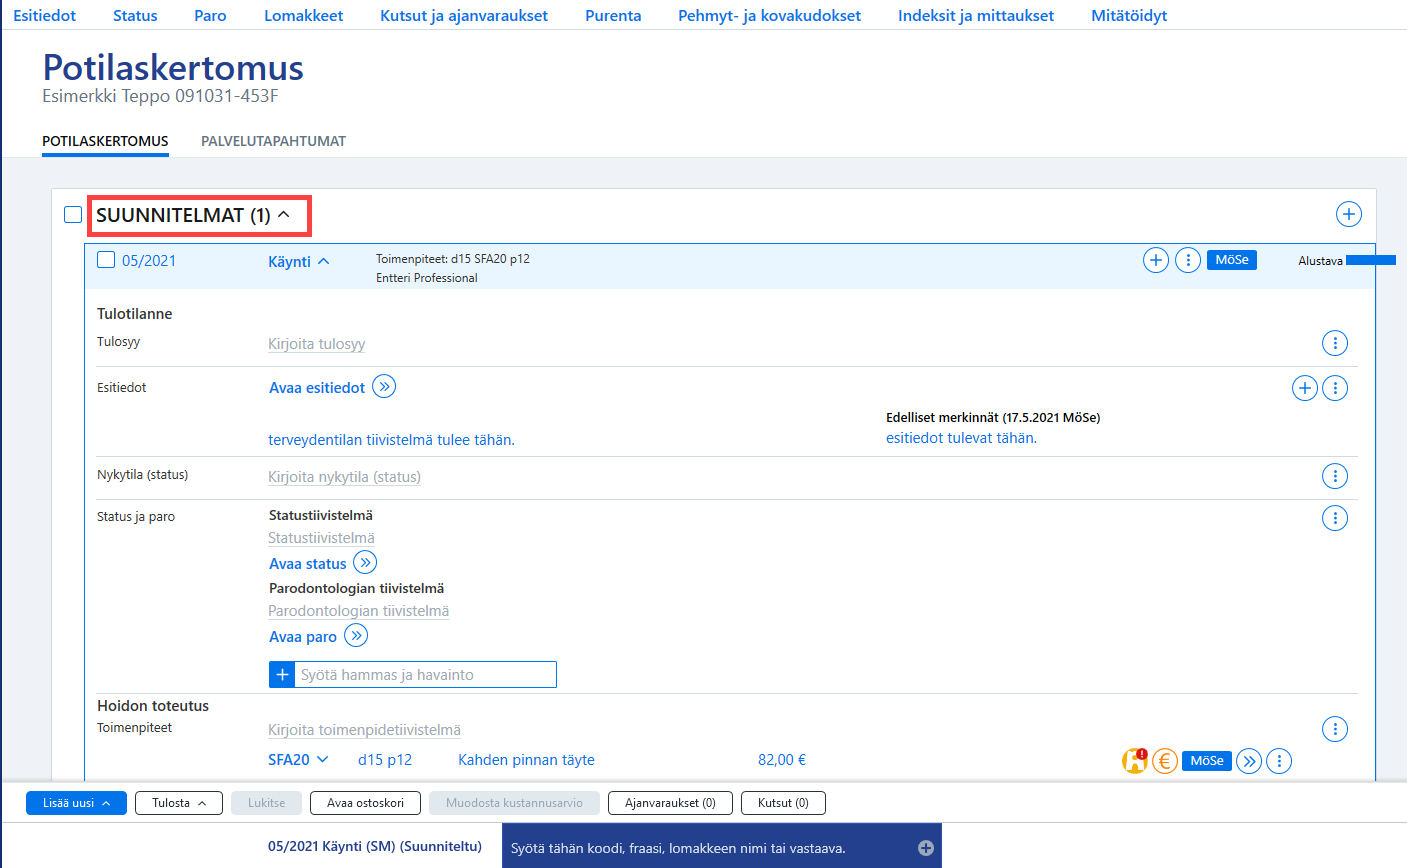The height and width of the screenshot is (868, 1407).
Task: Click the 05/2021 Käynti (SM) (Suunniteltu) label
Action: 375,846
